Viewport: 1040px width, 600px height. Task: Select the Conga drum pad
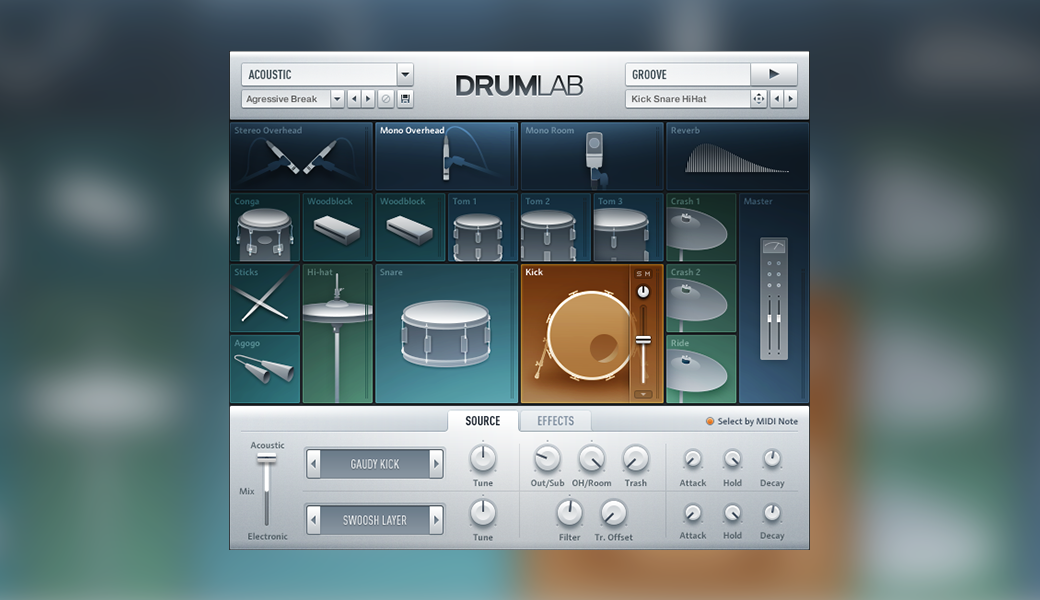265,227
